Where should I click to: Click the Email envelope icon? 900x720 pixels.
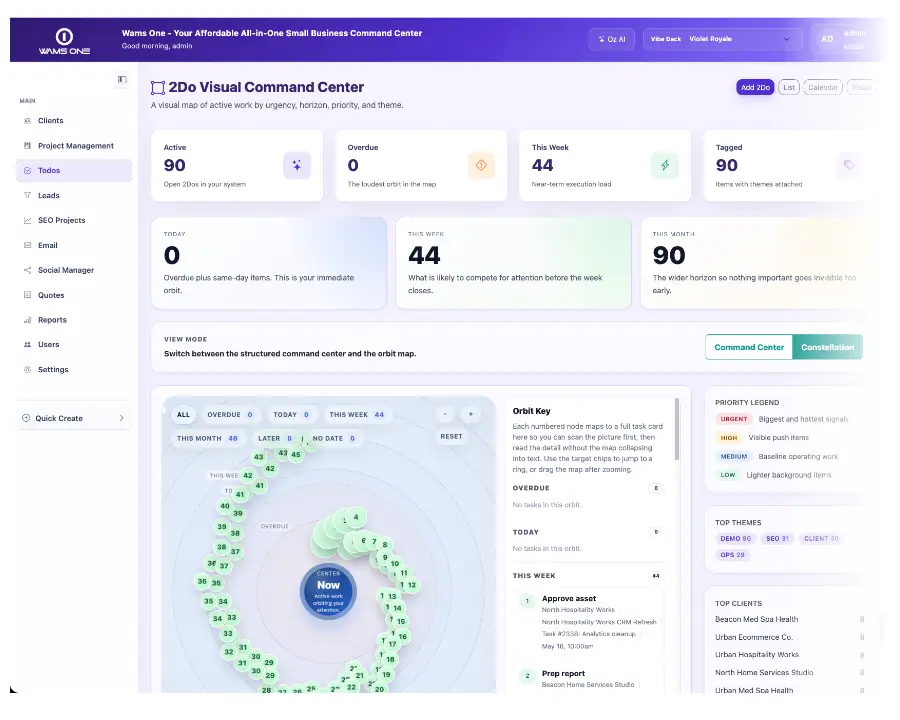click(28, 245)
